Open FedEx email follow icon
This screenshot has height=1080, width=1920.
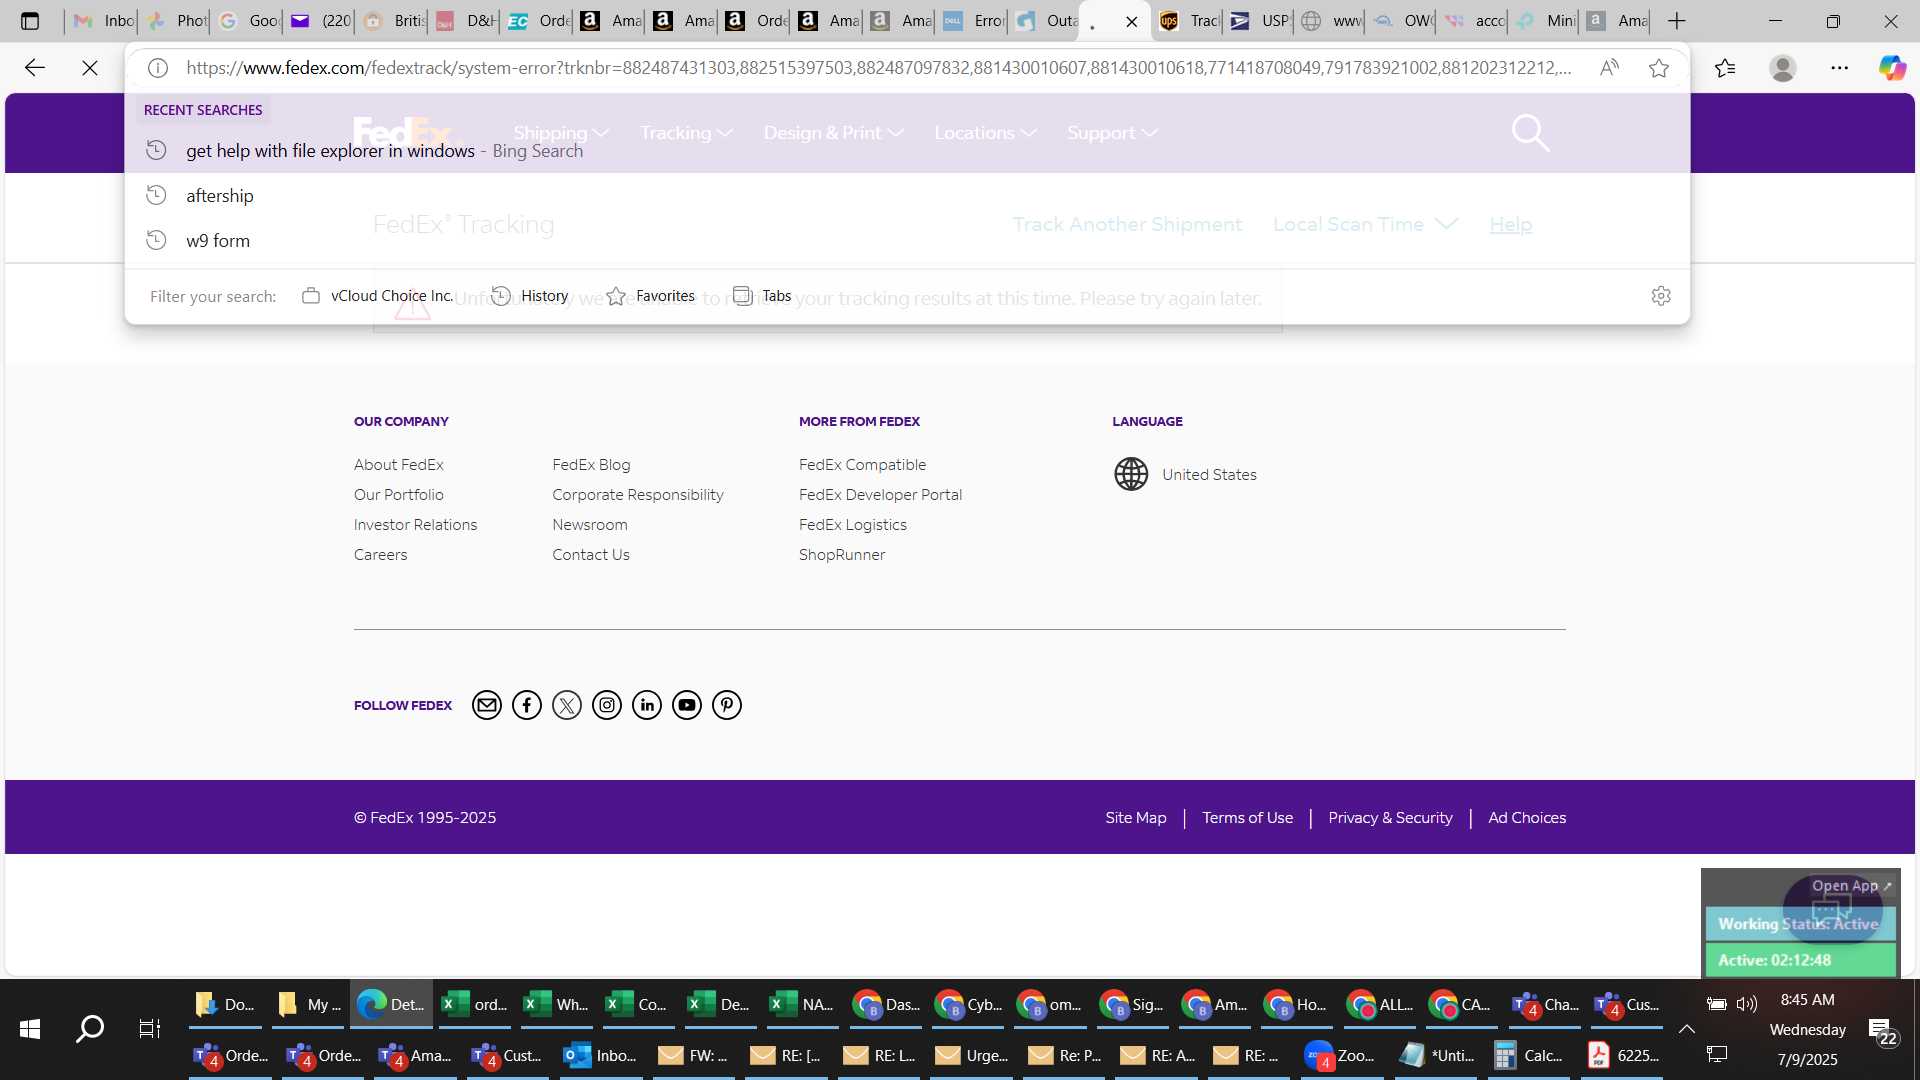(487, 705)
